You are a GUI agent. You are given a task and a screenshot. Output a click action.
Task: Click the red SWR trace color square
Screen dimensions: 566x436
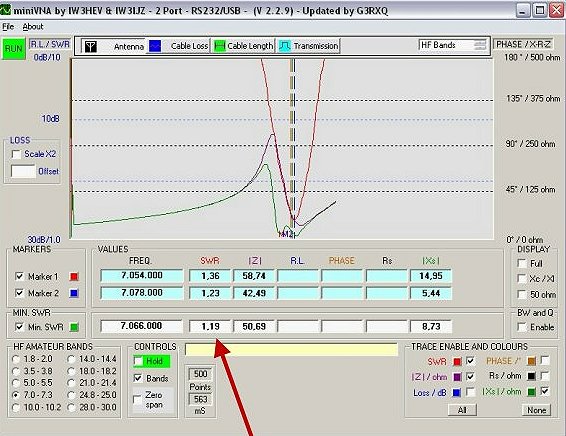tap(457, 362)
